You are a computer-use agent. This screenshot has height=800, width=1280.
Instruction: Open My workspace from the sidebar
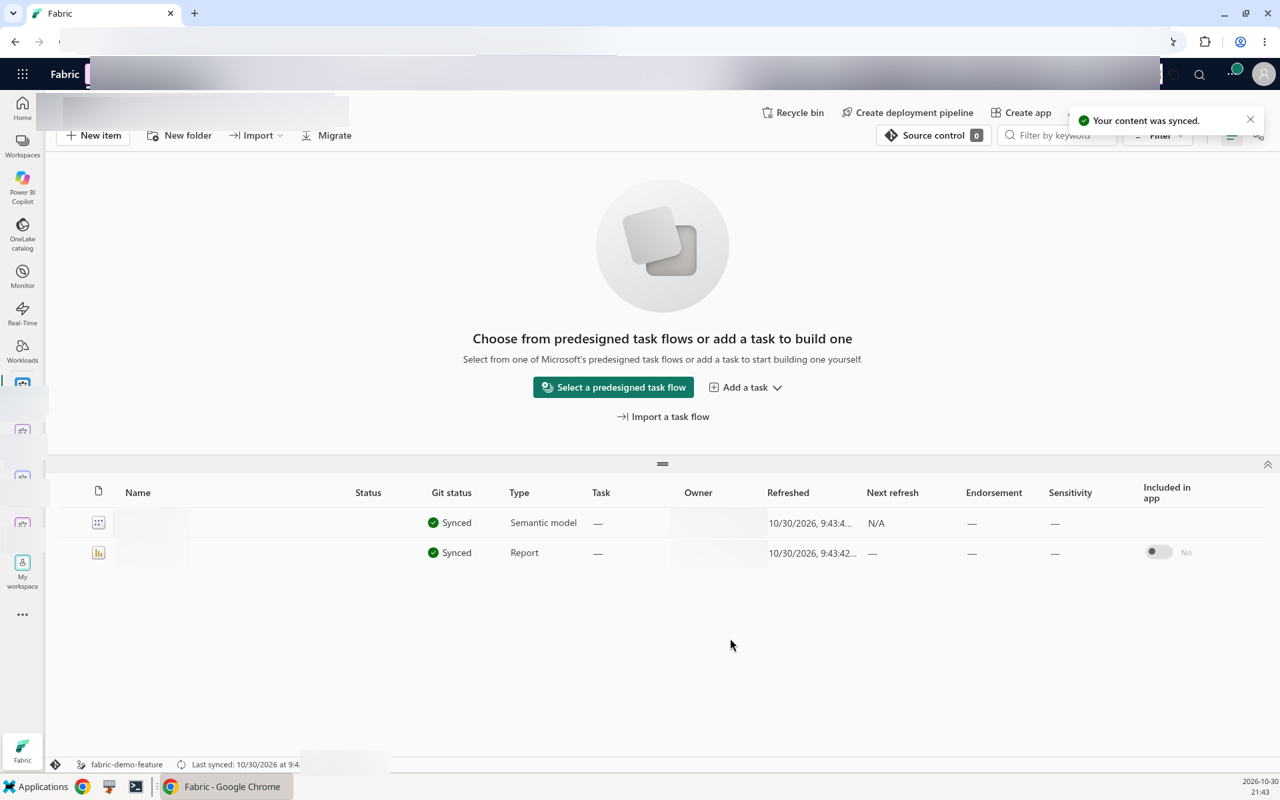(22, 571)
